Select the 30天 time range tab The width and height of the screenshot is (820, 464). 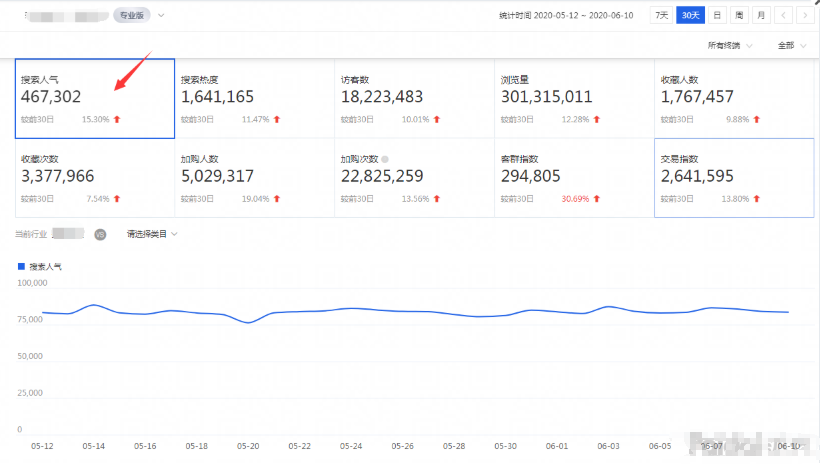[x=690, y=15]
